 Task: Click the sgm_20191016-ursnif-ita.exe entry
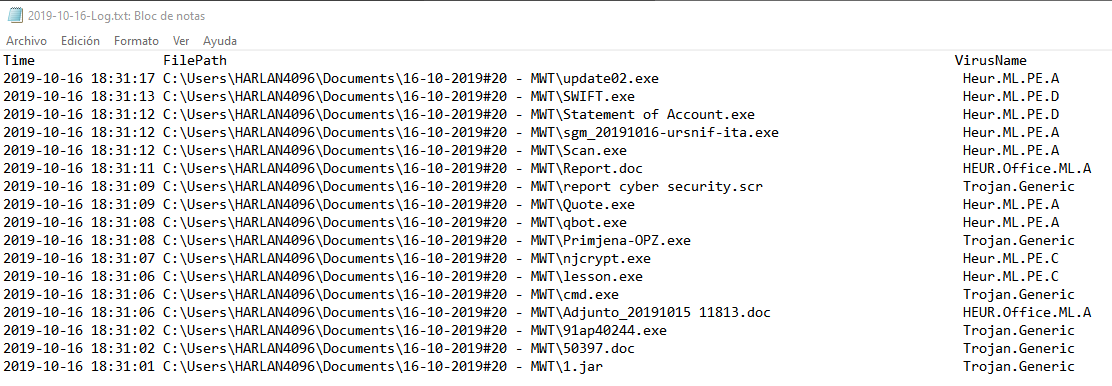pyautogui.click(x=670, y=133)
